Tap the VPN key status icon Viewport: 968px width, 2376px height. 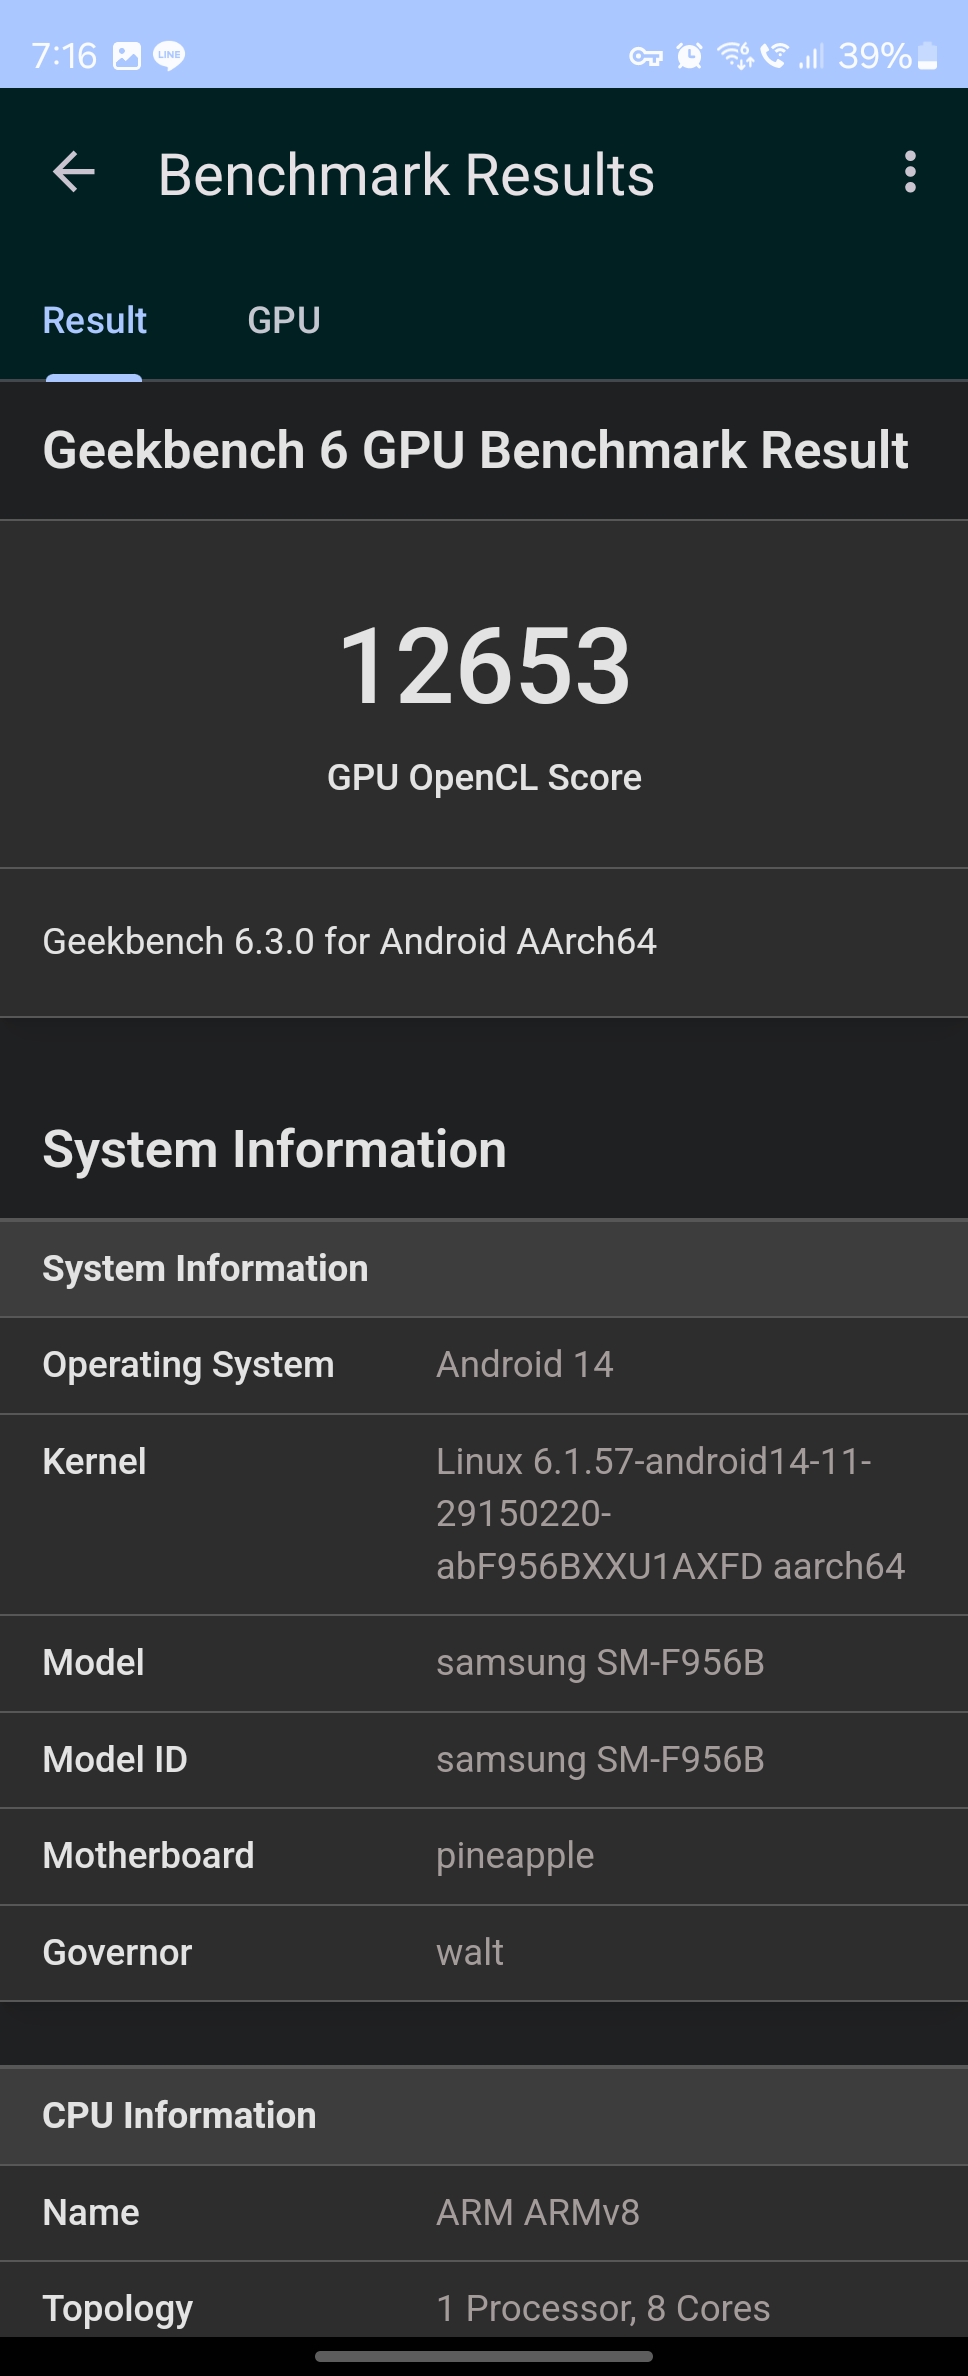(x=646, y=57)
